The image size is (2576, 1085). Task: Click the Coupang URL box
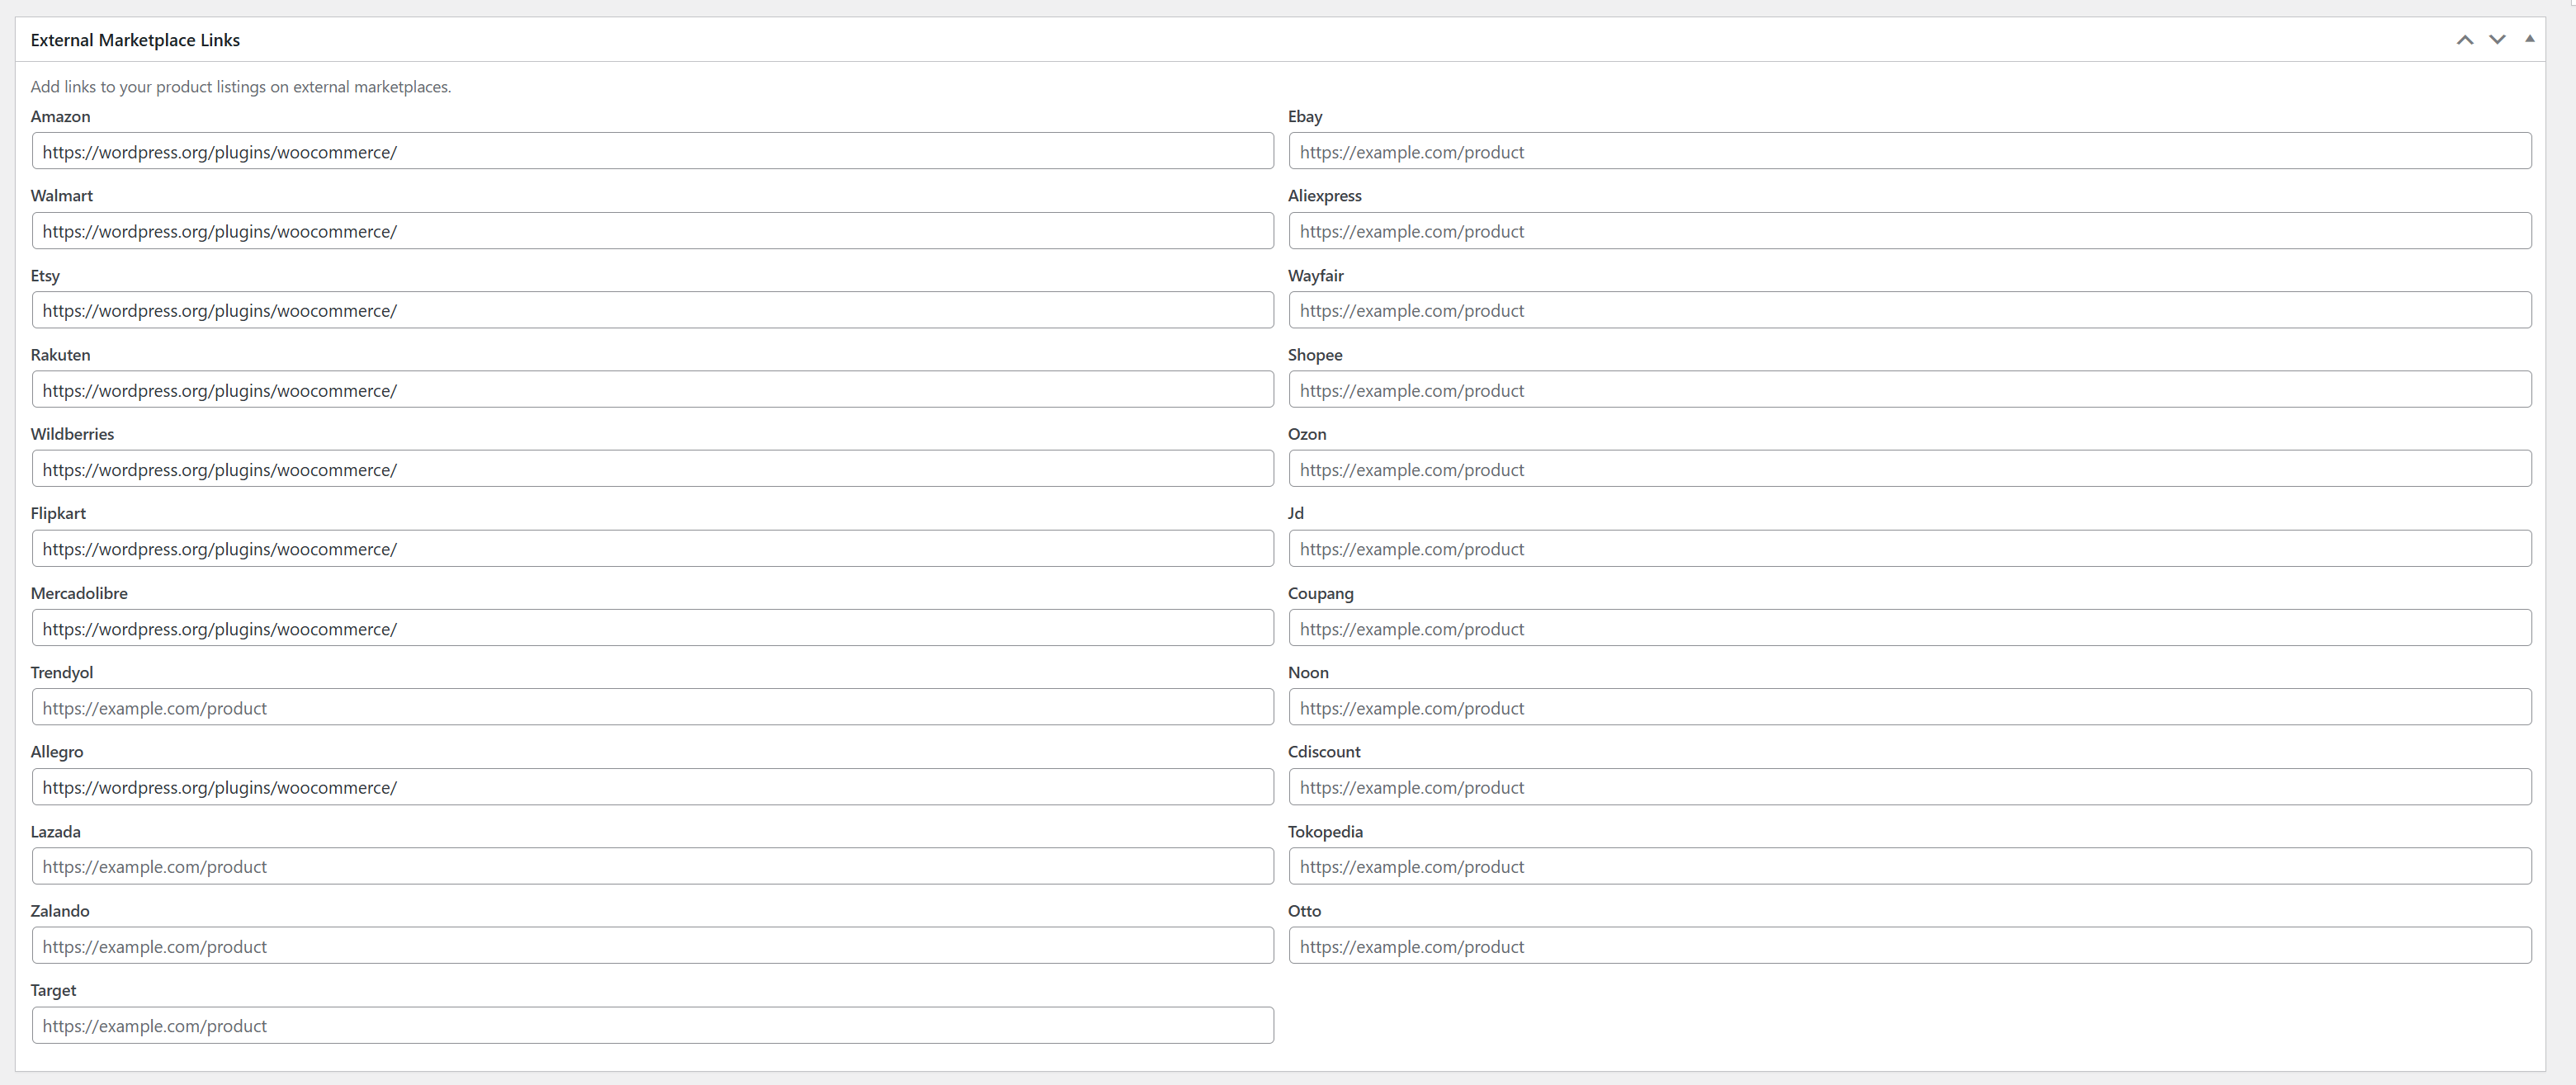point(1910,627)
